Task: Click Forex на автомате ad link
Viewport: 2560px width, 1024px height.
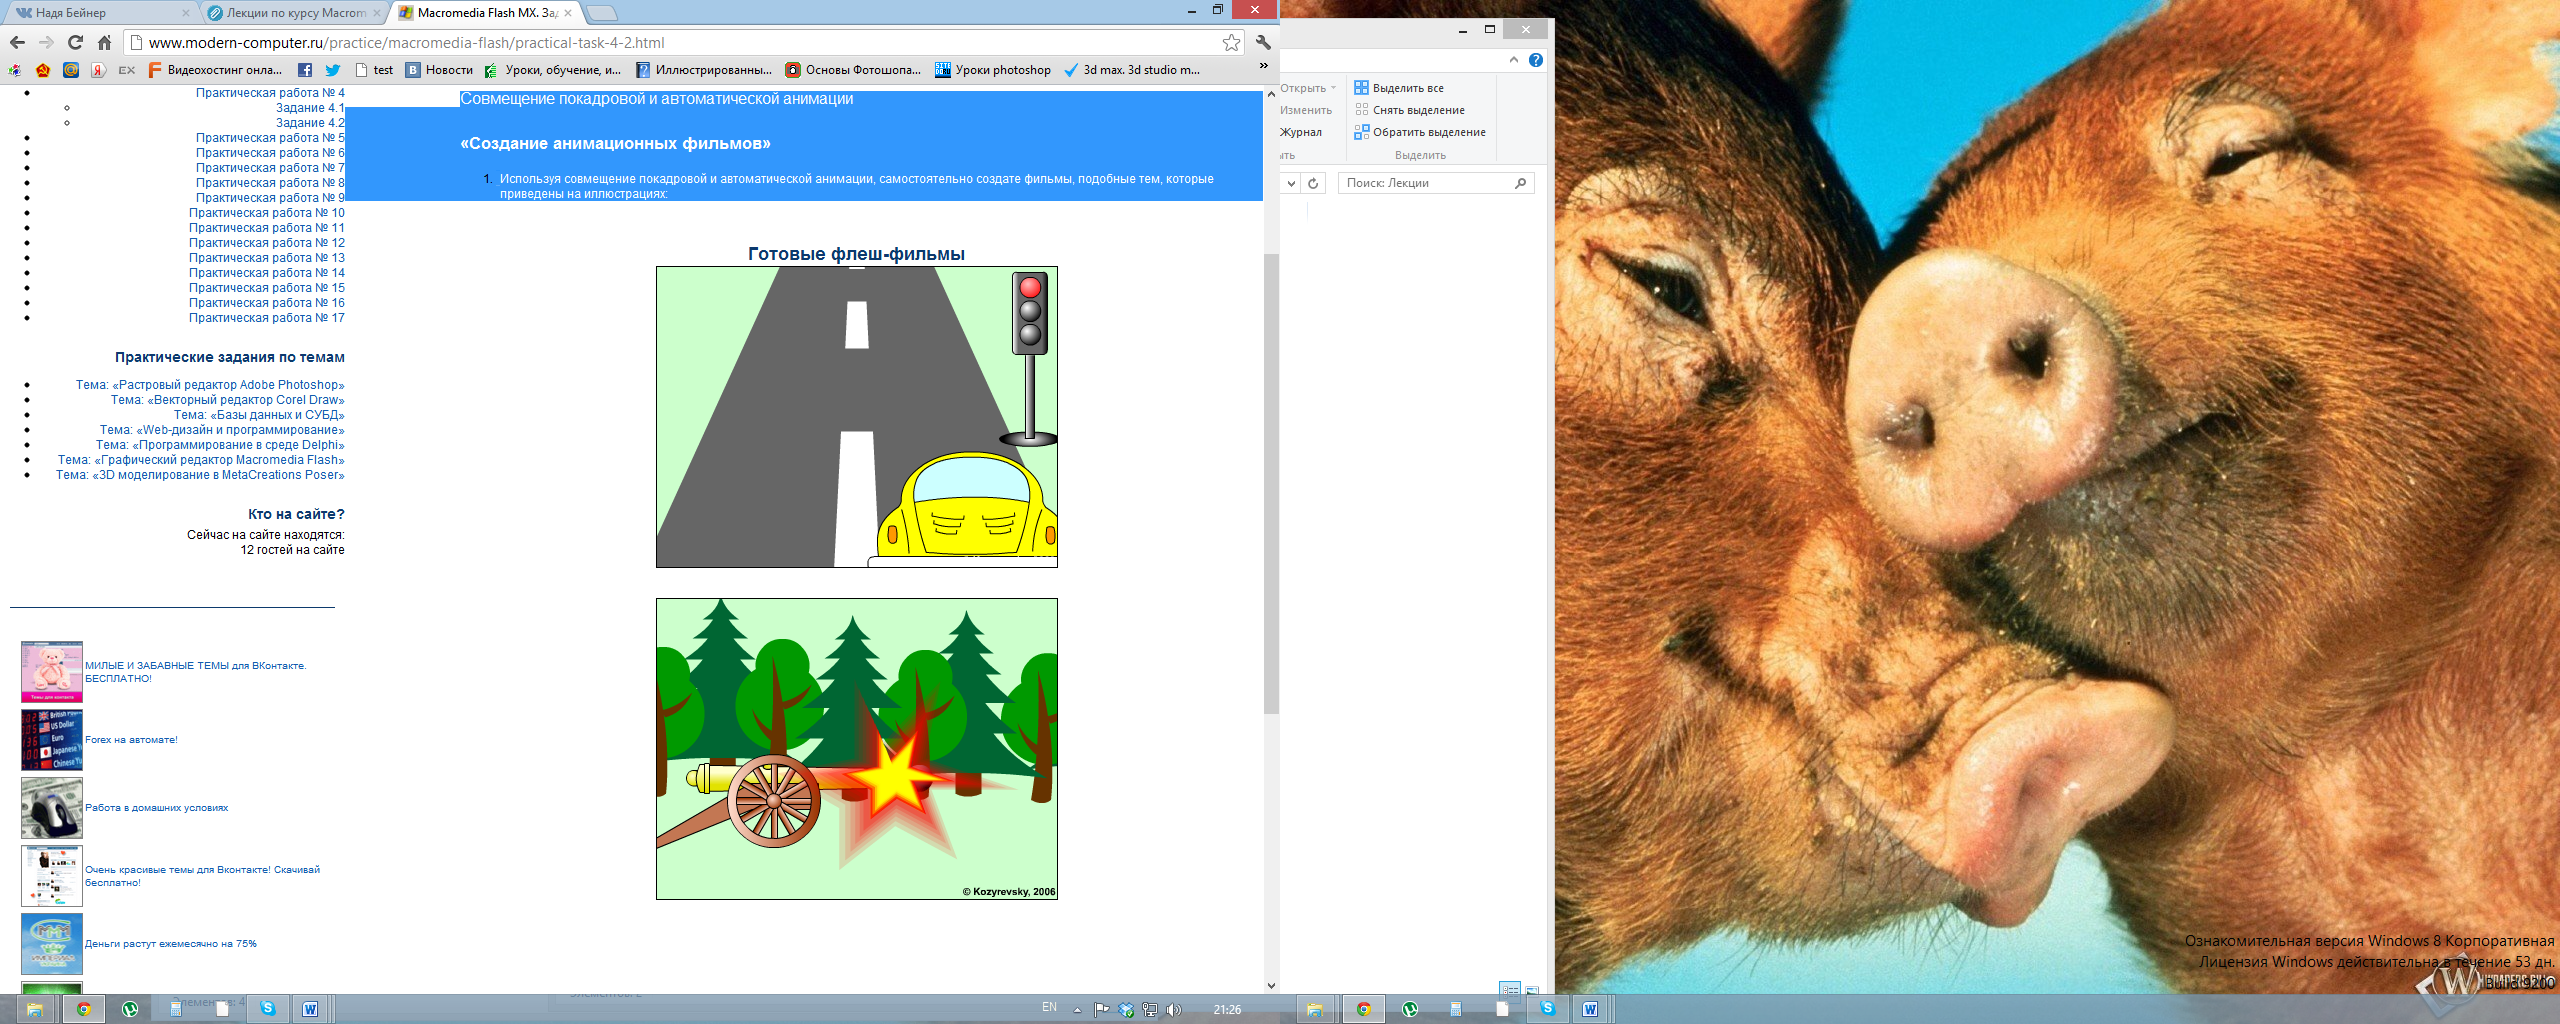Action: click(x=131, y=740)
